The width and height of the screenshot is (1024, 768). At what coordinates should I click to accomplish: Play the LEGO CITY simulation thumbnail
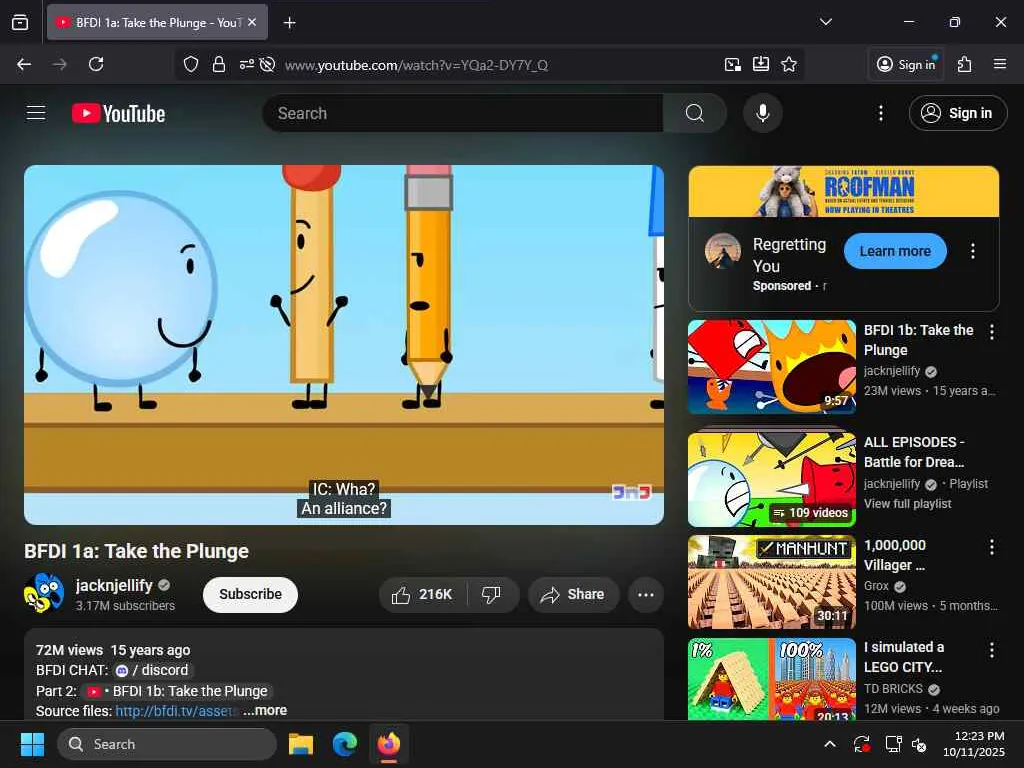pyautogui.click(x=771, y=679)
